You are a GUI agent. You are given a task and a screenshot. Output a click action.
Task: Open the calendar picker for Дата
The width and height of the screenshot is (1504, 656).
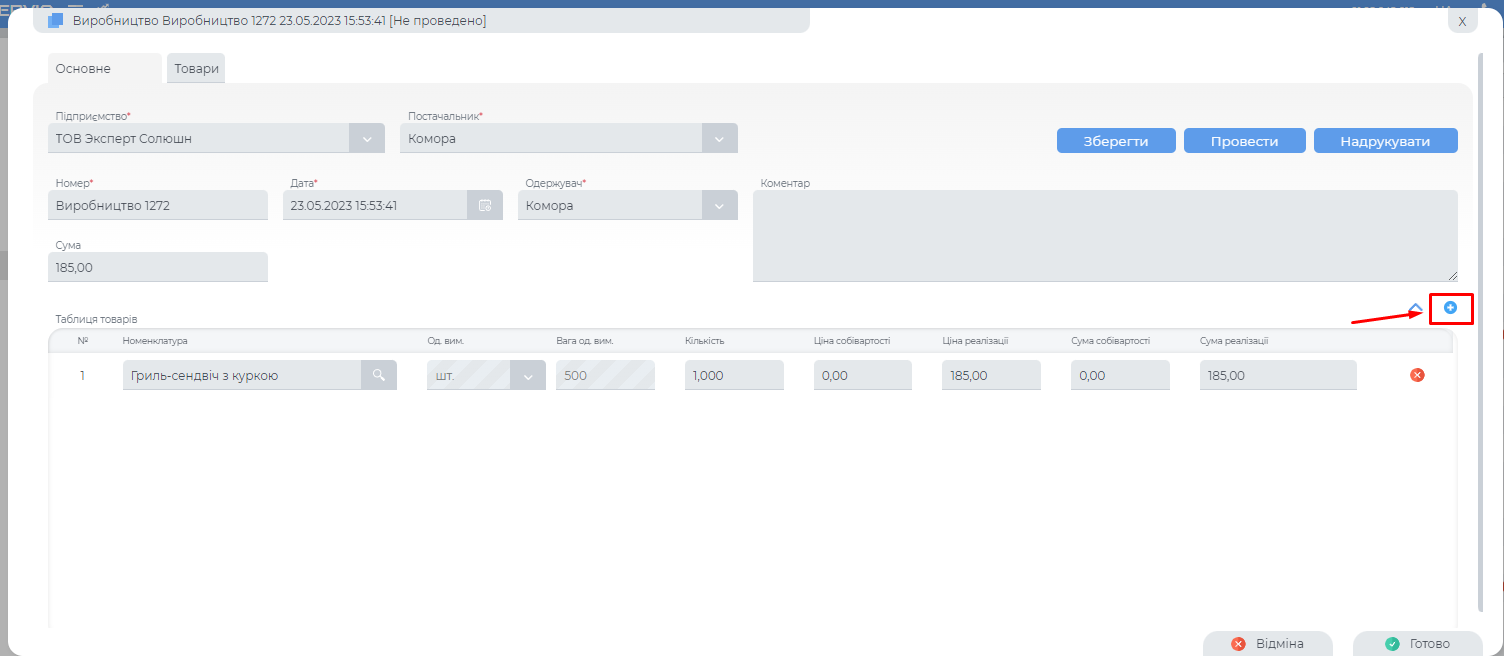(x=485, y=205)
